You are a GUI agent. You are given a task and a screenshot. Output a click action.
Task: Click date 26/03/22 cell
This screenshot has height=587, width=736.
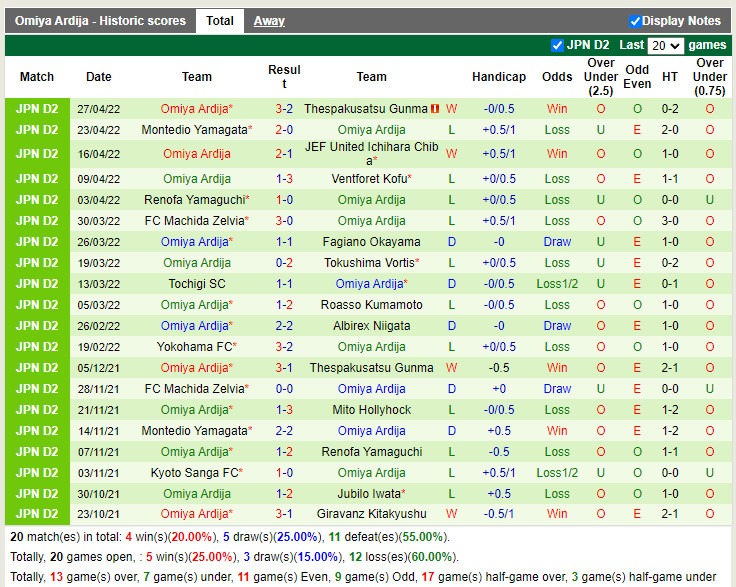(x=99, y=242)
